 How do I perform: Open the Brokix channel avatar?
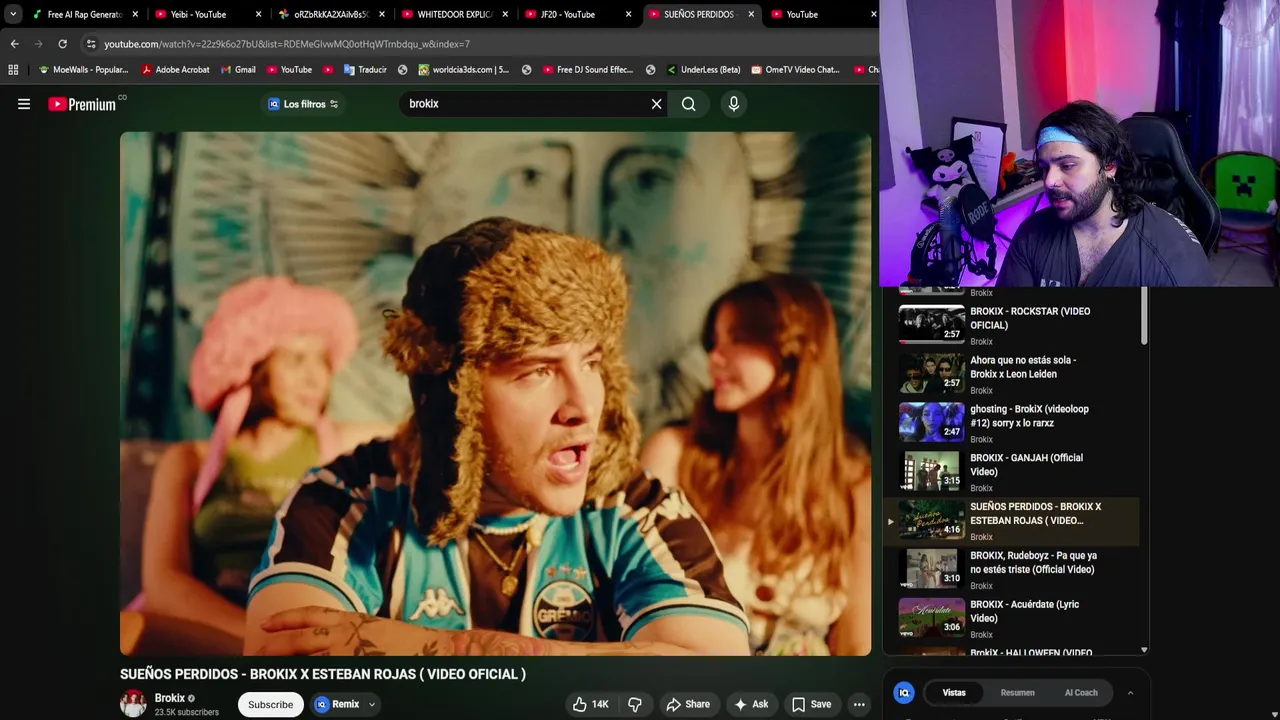pos(133,704)
